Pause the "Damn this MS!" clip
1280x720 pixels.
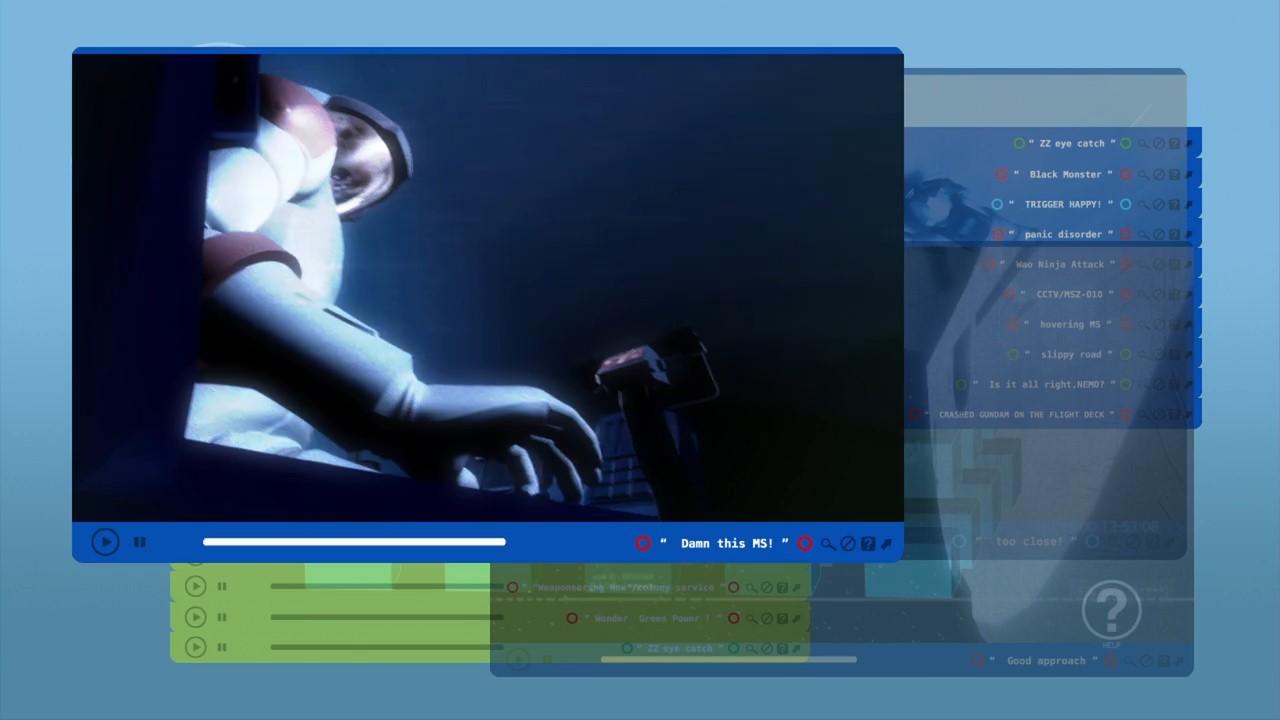pyautogui.click(x=140, y=542)
